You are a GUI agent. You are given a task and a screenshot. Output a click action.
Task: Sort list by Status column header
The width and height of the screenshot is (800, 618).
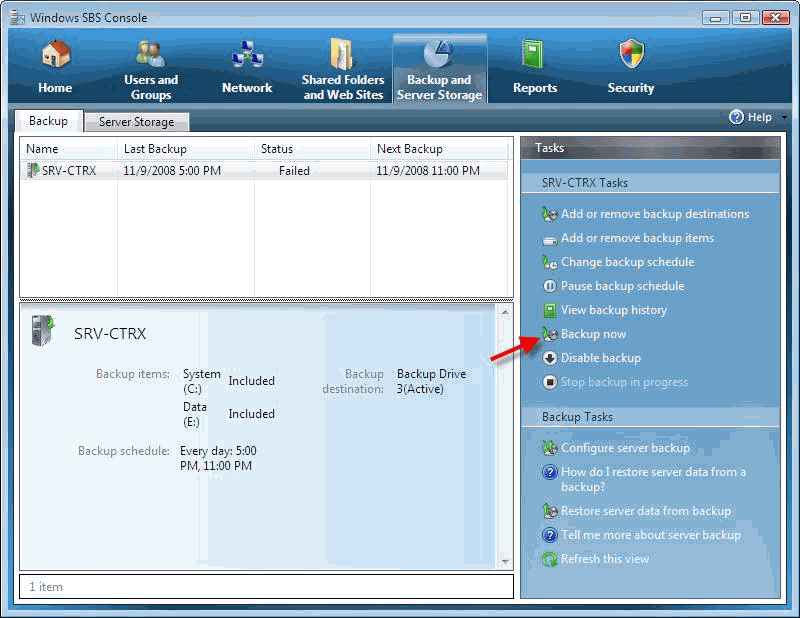(312, 149)
